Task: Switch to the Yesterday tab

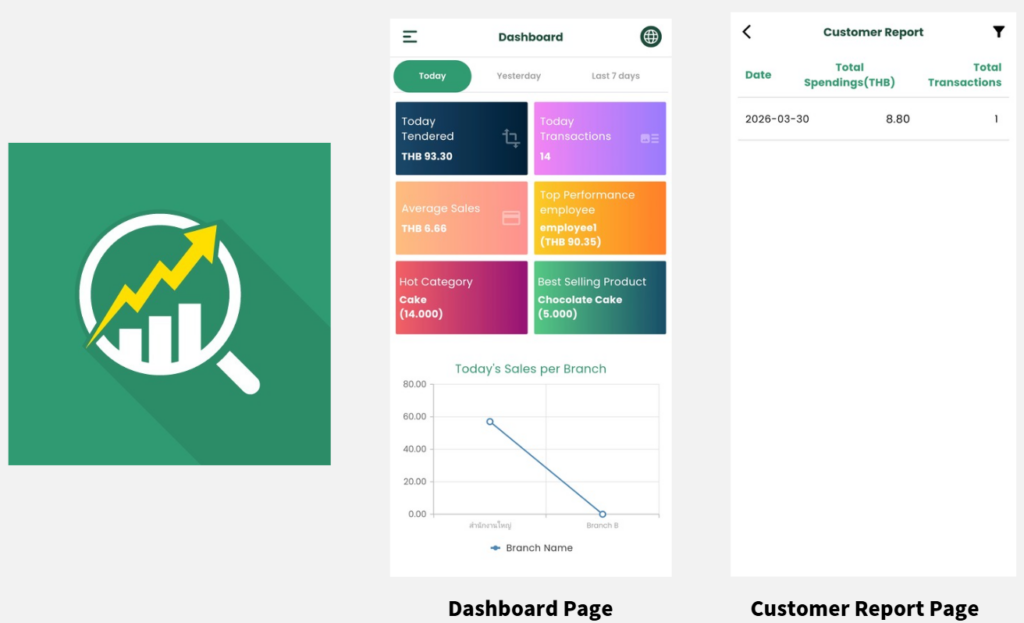Action: pos(518,76)
